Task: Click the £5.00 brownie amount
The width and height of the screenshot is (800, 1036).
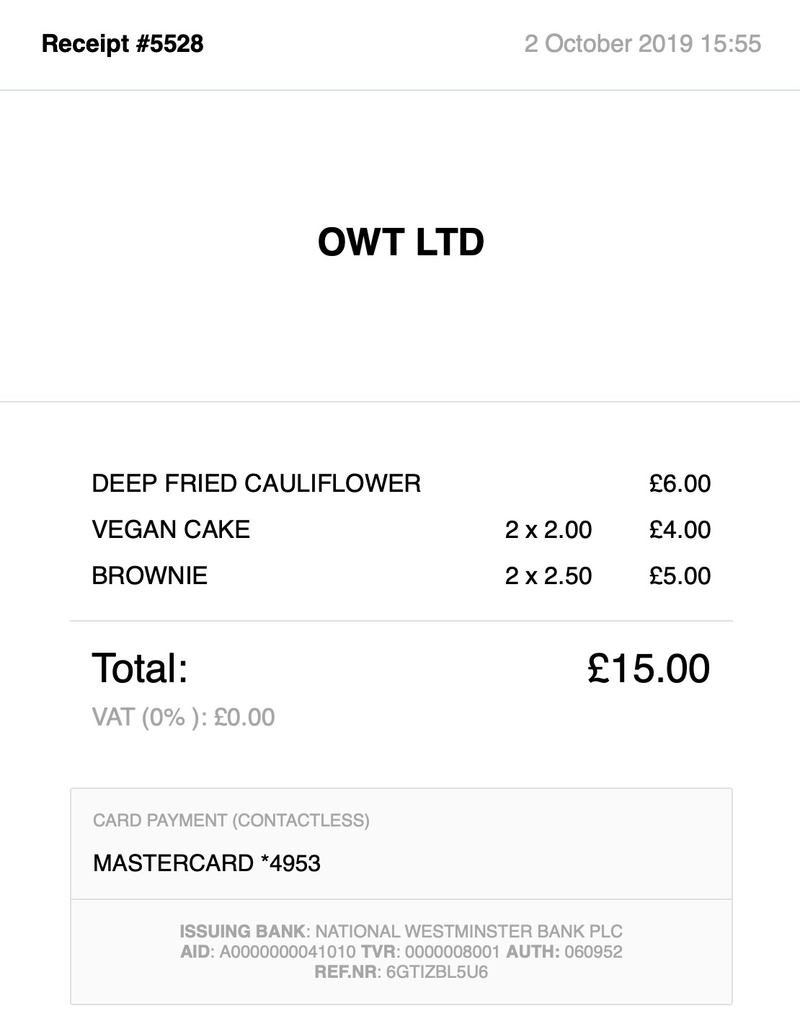Action: 680,576
